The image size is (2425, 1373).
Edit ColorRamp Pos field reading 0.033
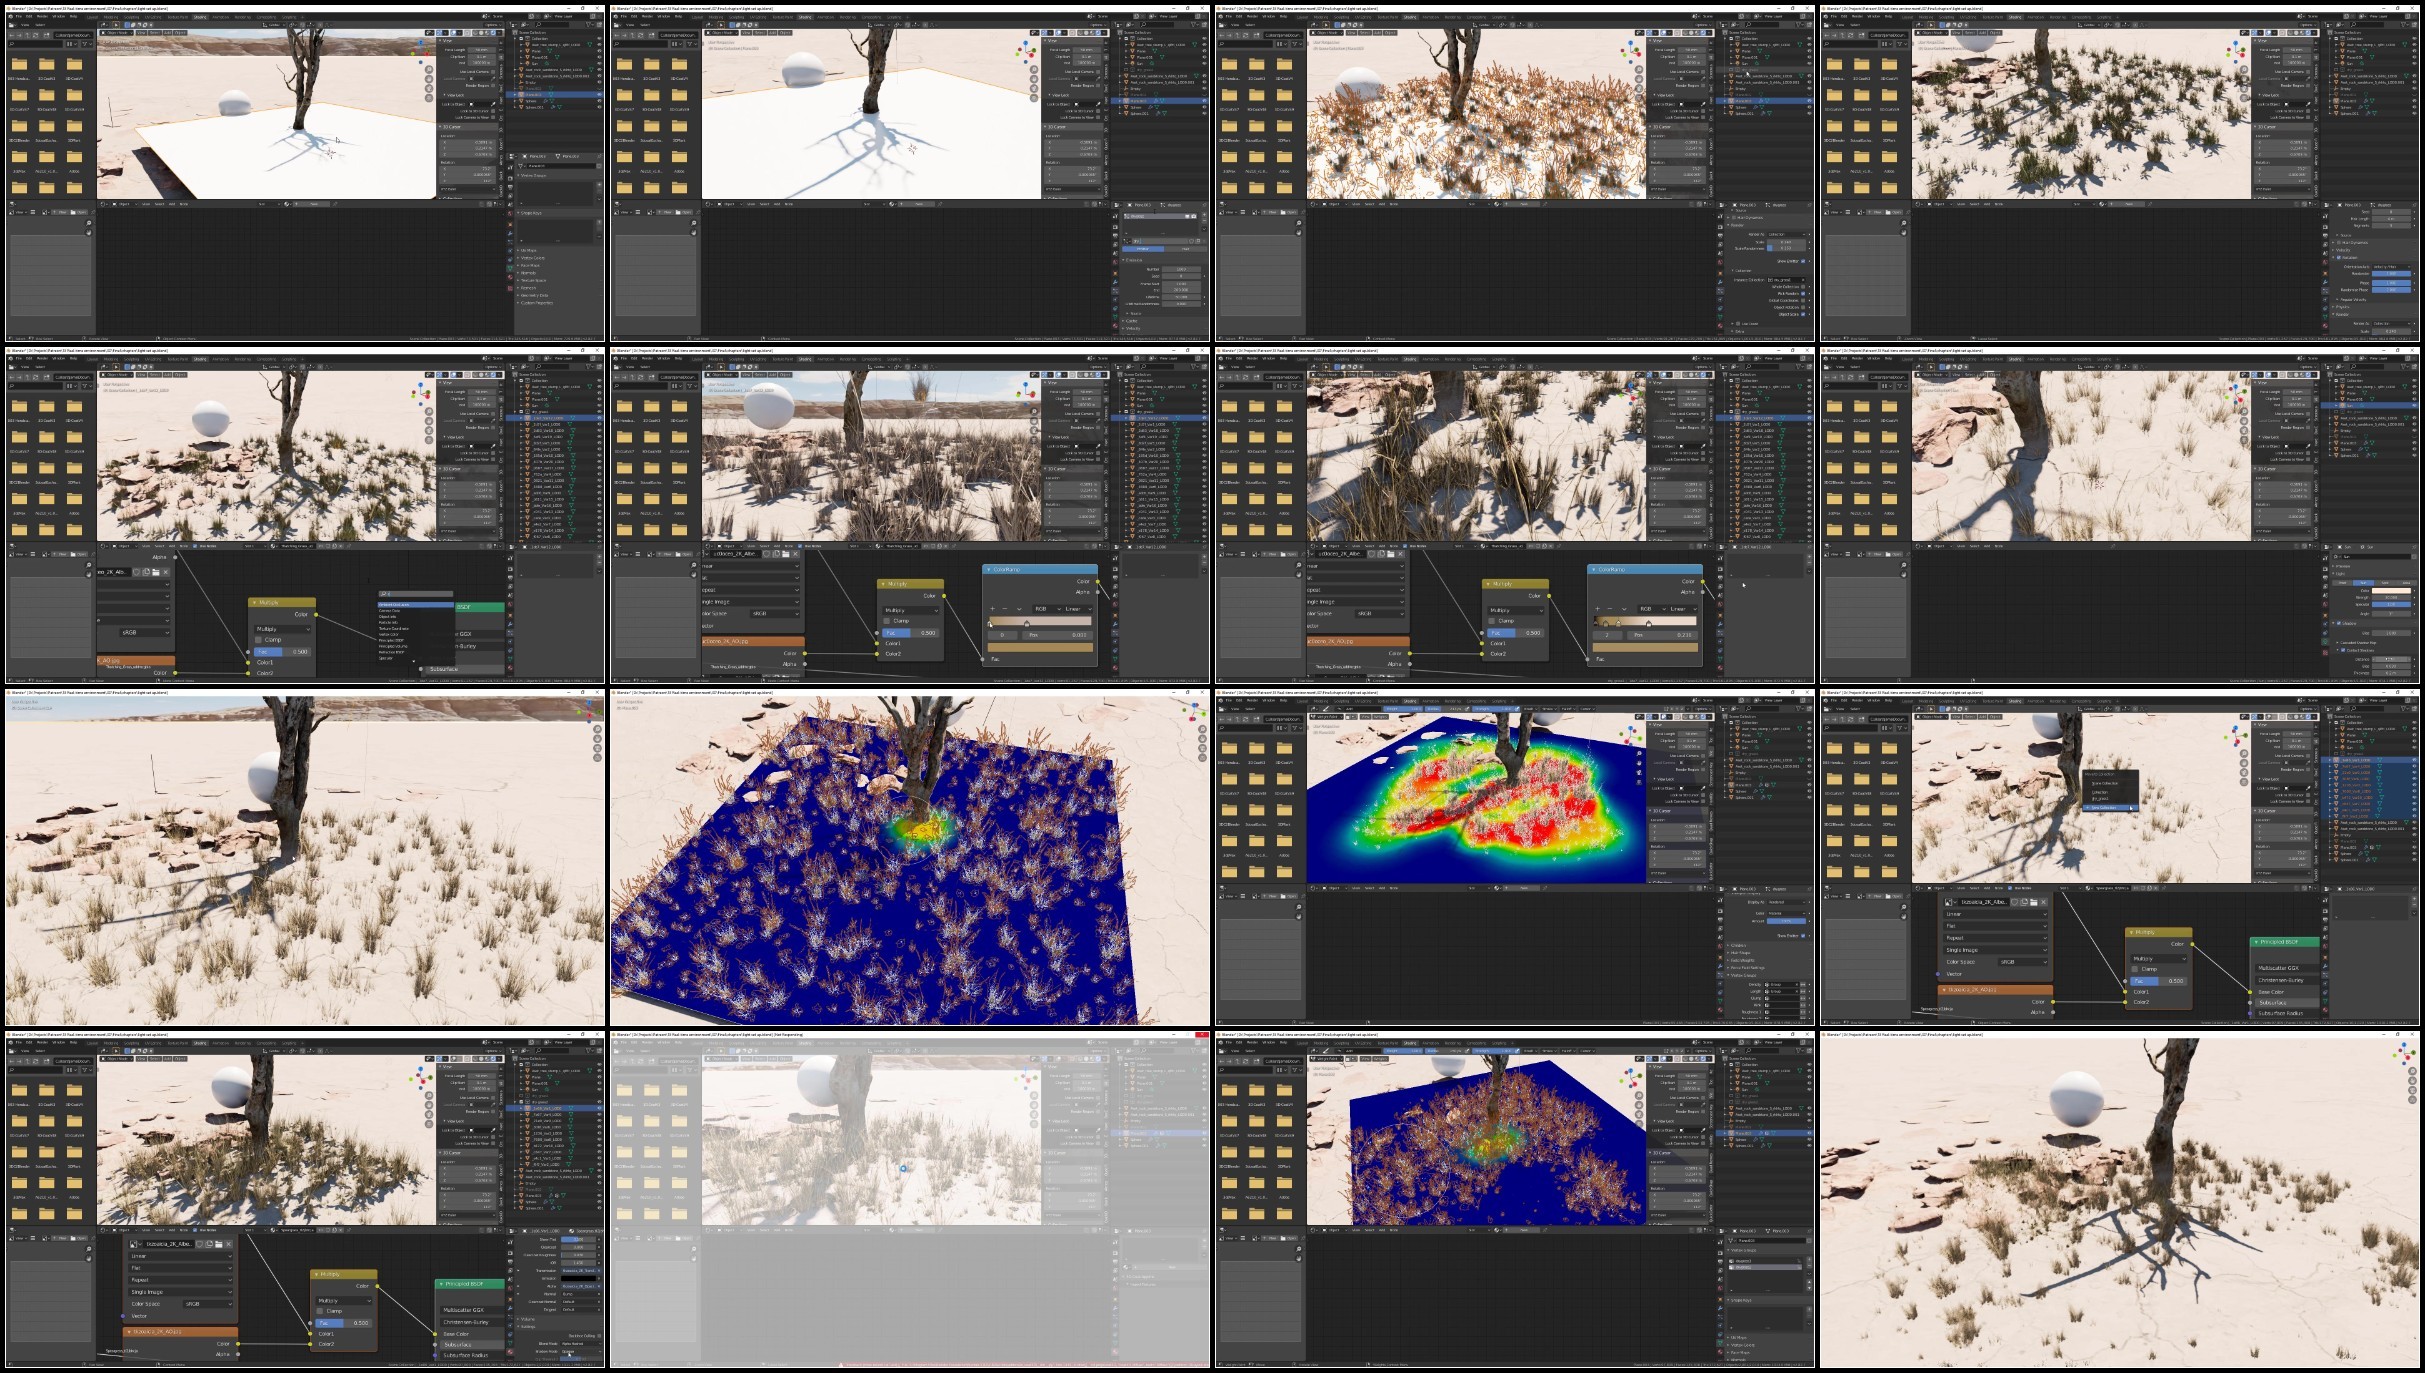pos(1057,635)
